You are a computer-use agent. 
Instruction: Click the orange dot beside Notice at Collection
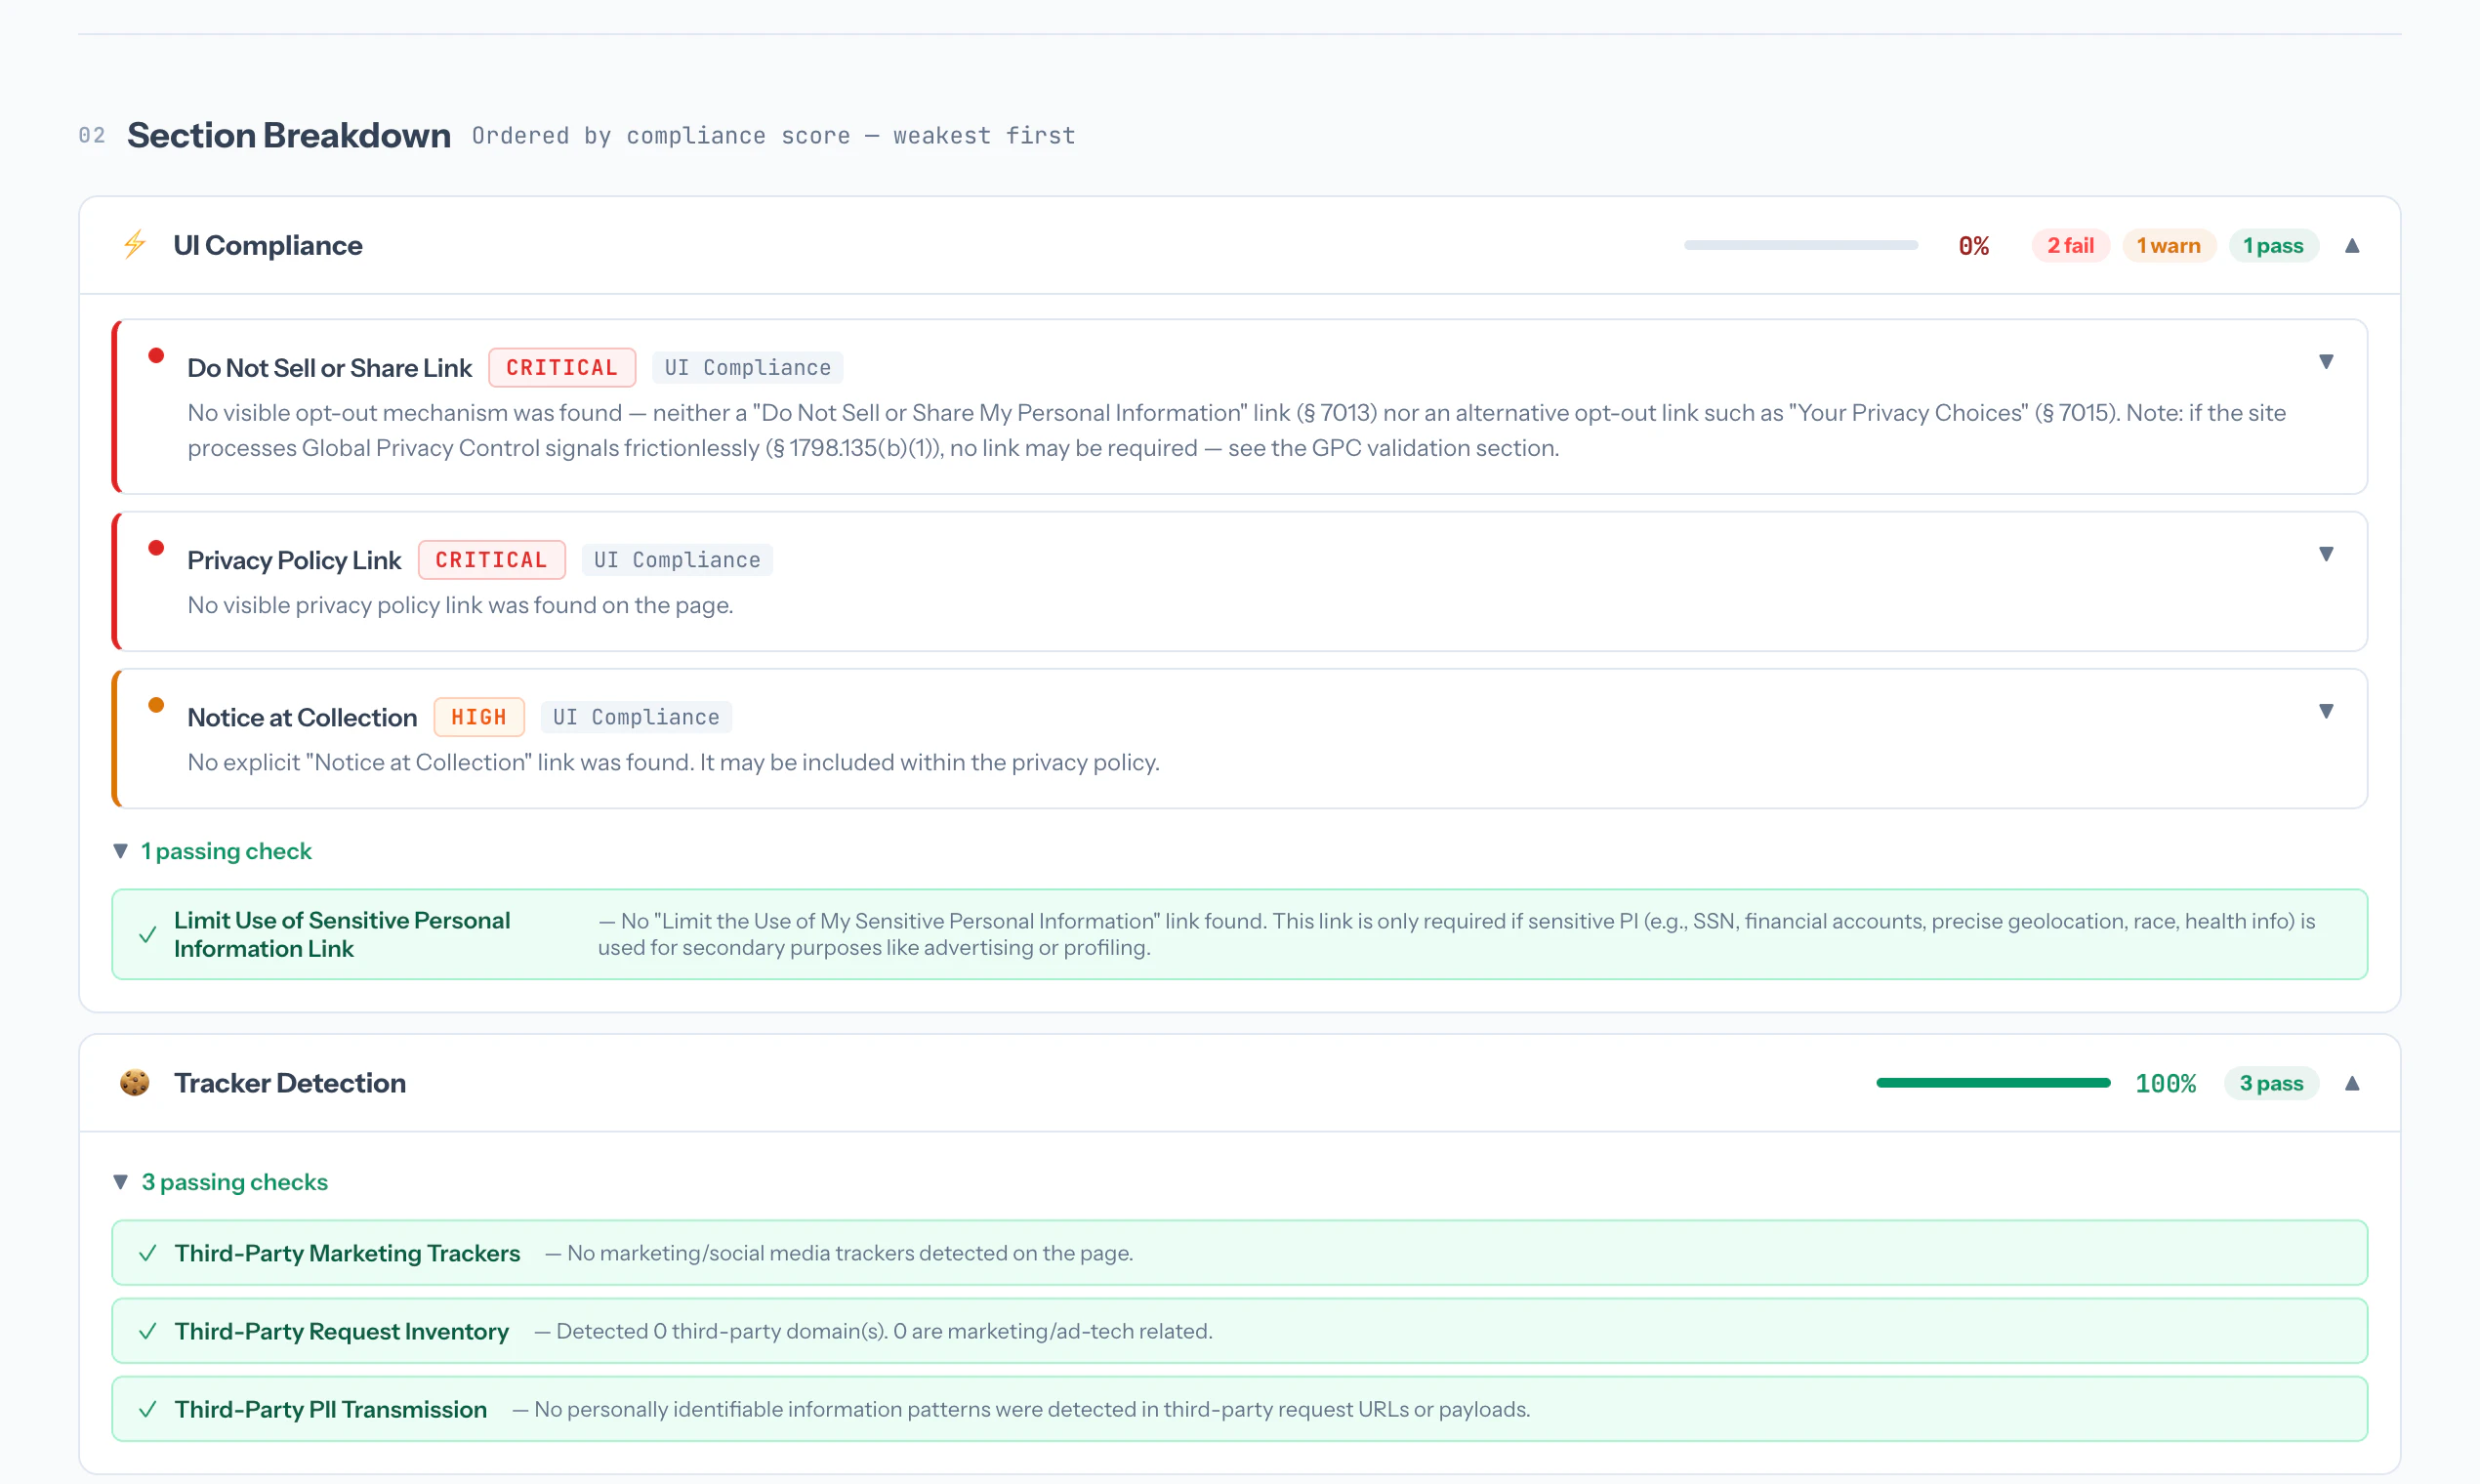point(156,704)
